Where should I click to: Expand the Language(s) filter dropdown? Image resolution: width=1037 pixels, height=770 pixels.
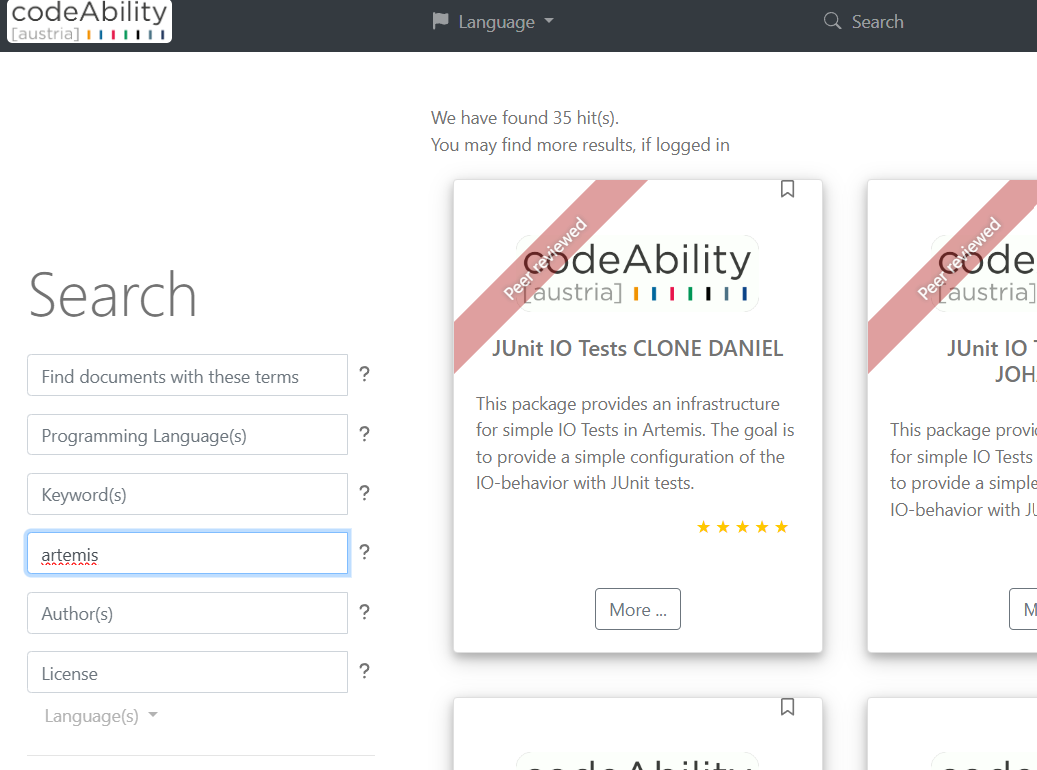pyautogui.click(x=101, y=716)
